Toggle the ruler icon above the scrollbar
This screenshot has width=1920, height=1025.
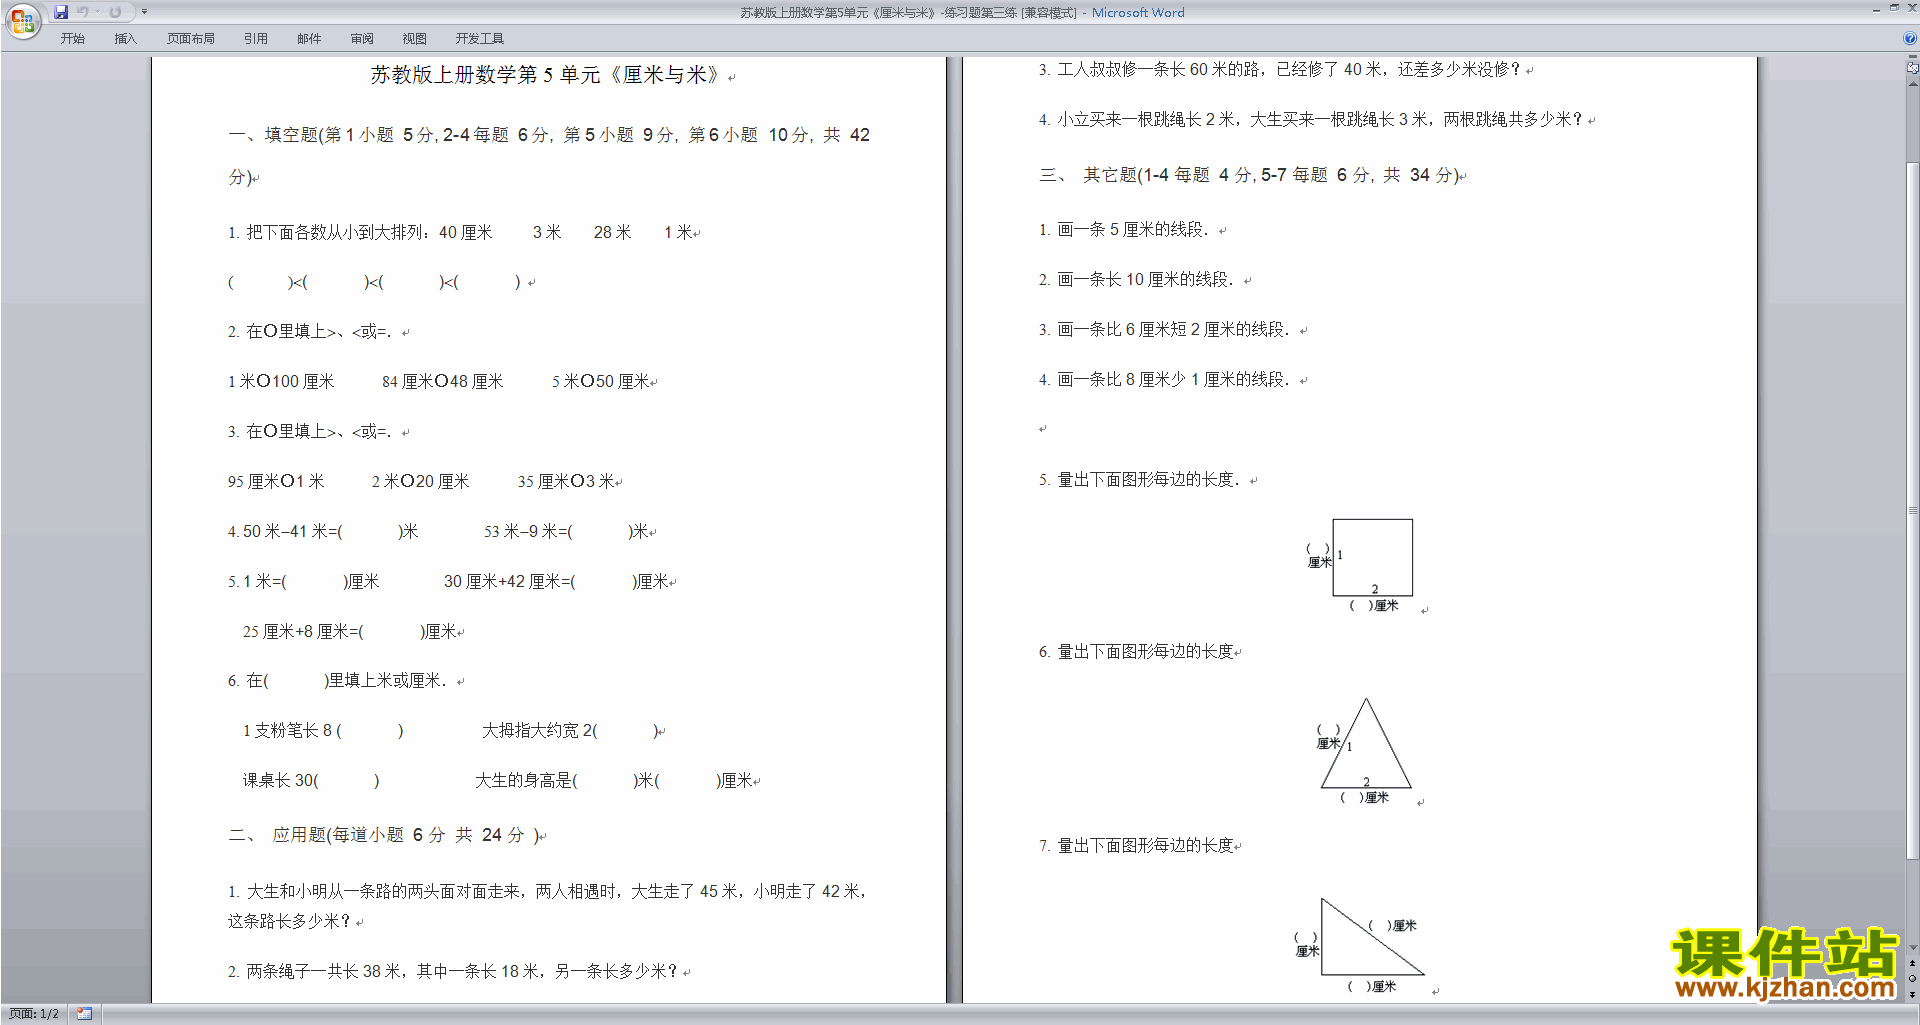1913,68
